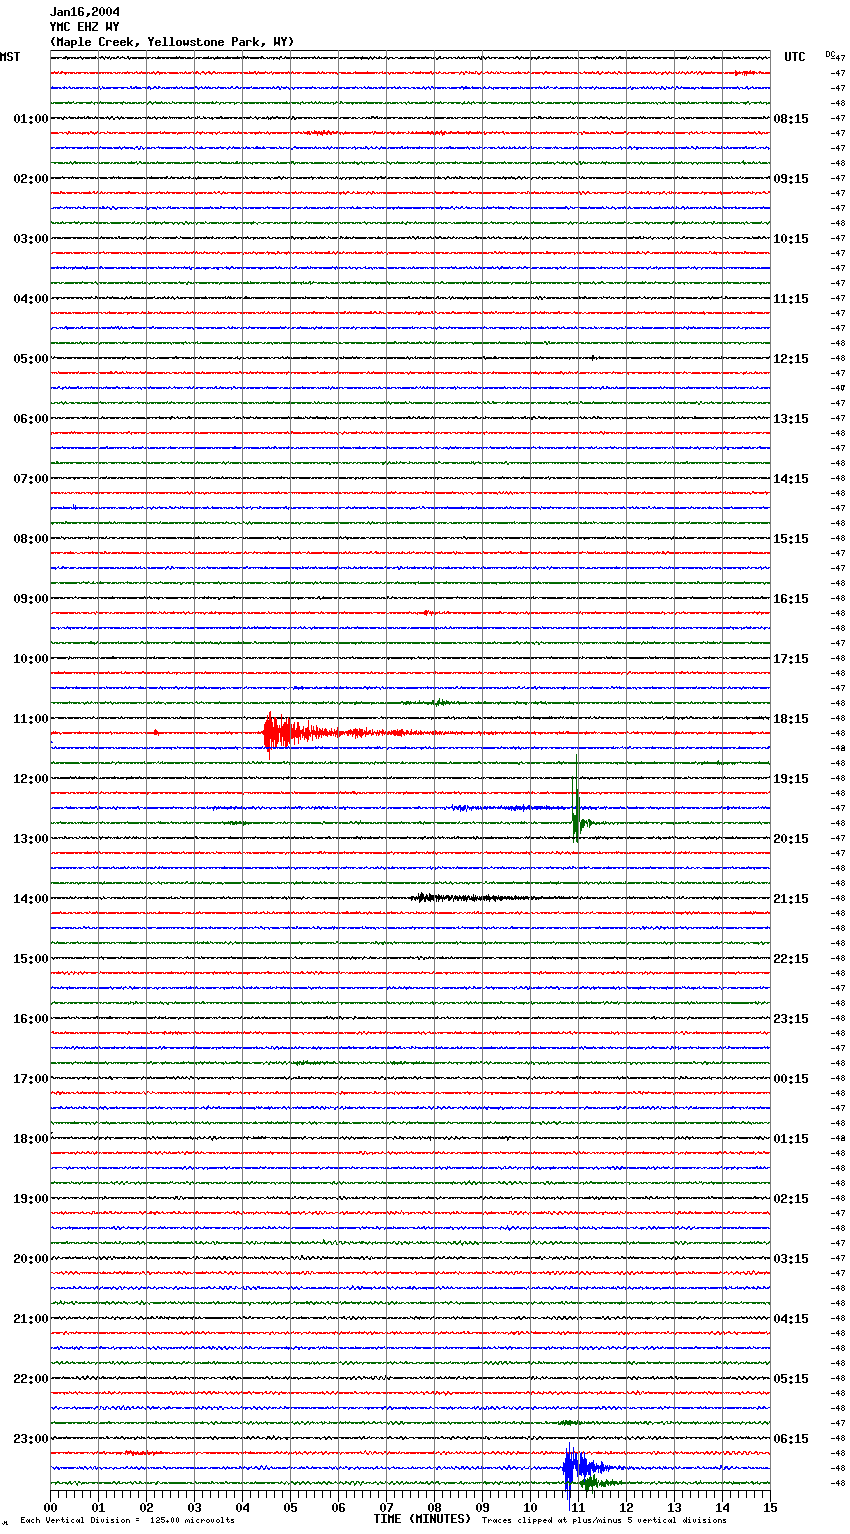The image size is (850, 1534).
Task: Click 'Traces clipped at plus/minus 5 vertical divisions' note
Action: click(x=604, y=1520)
